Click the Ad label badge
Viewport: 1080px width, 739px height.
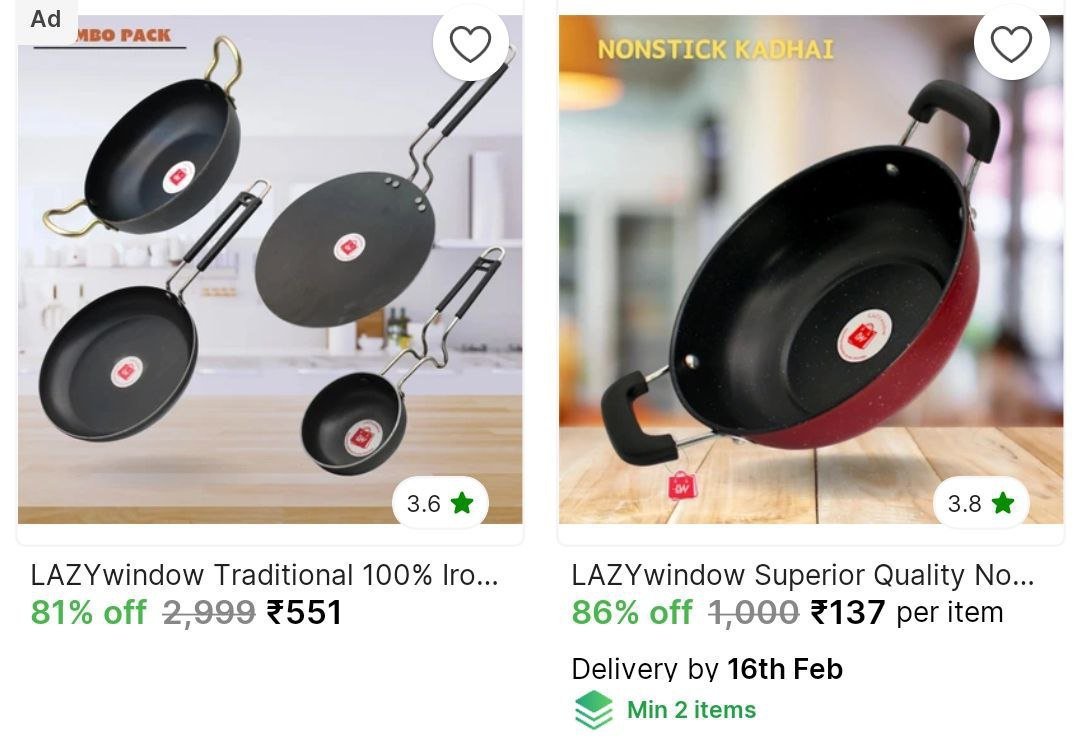45,19
